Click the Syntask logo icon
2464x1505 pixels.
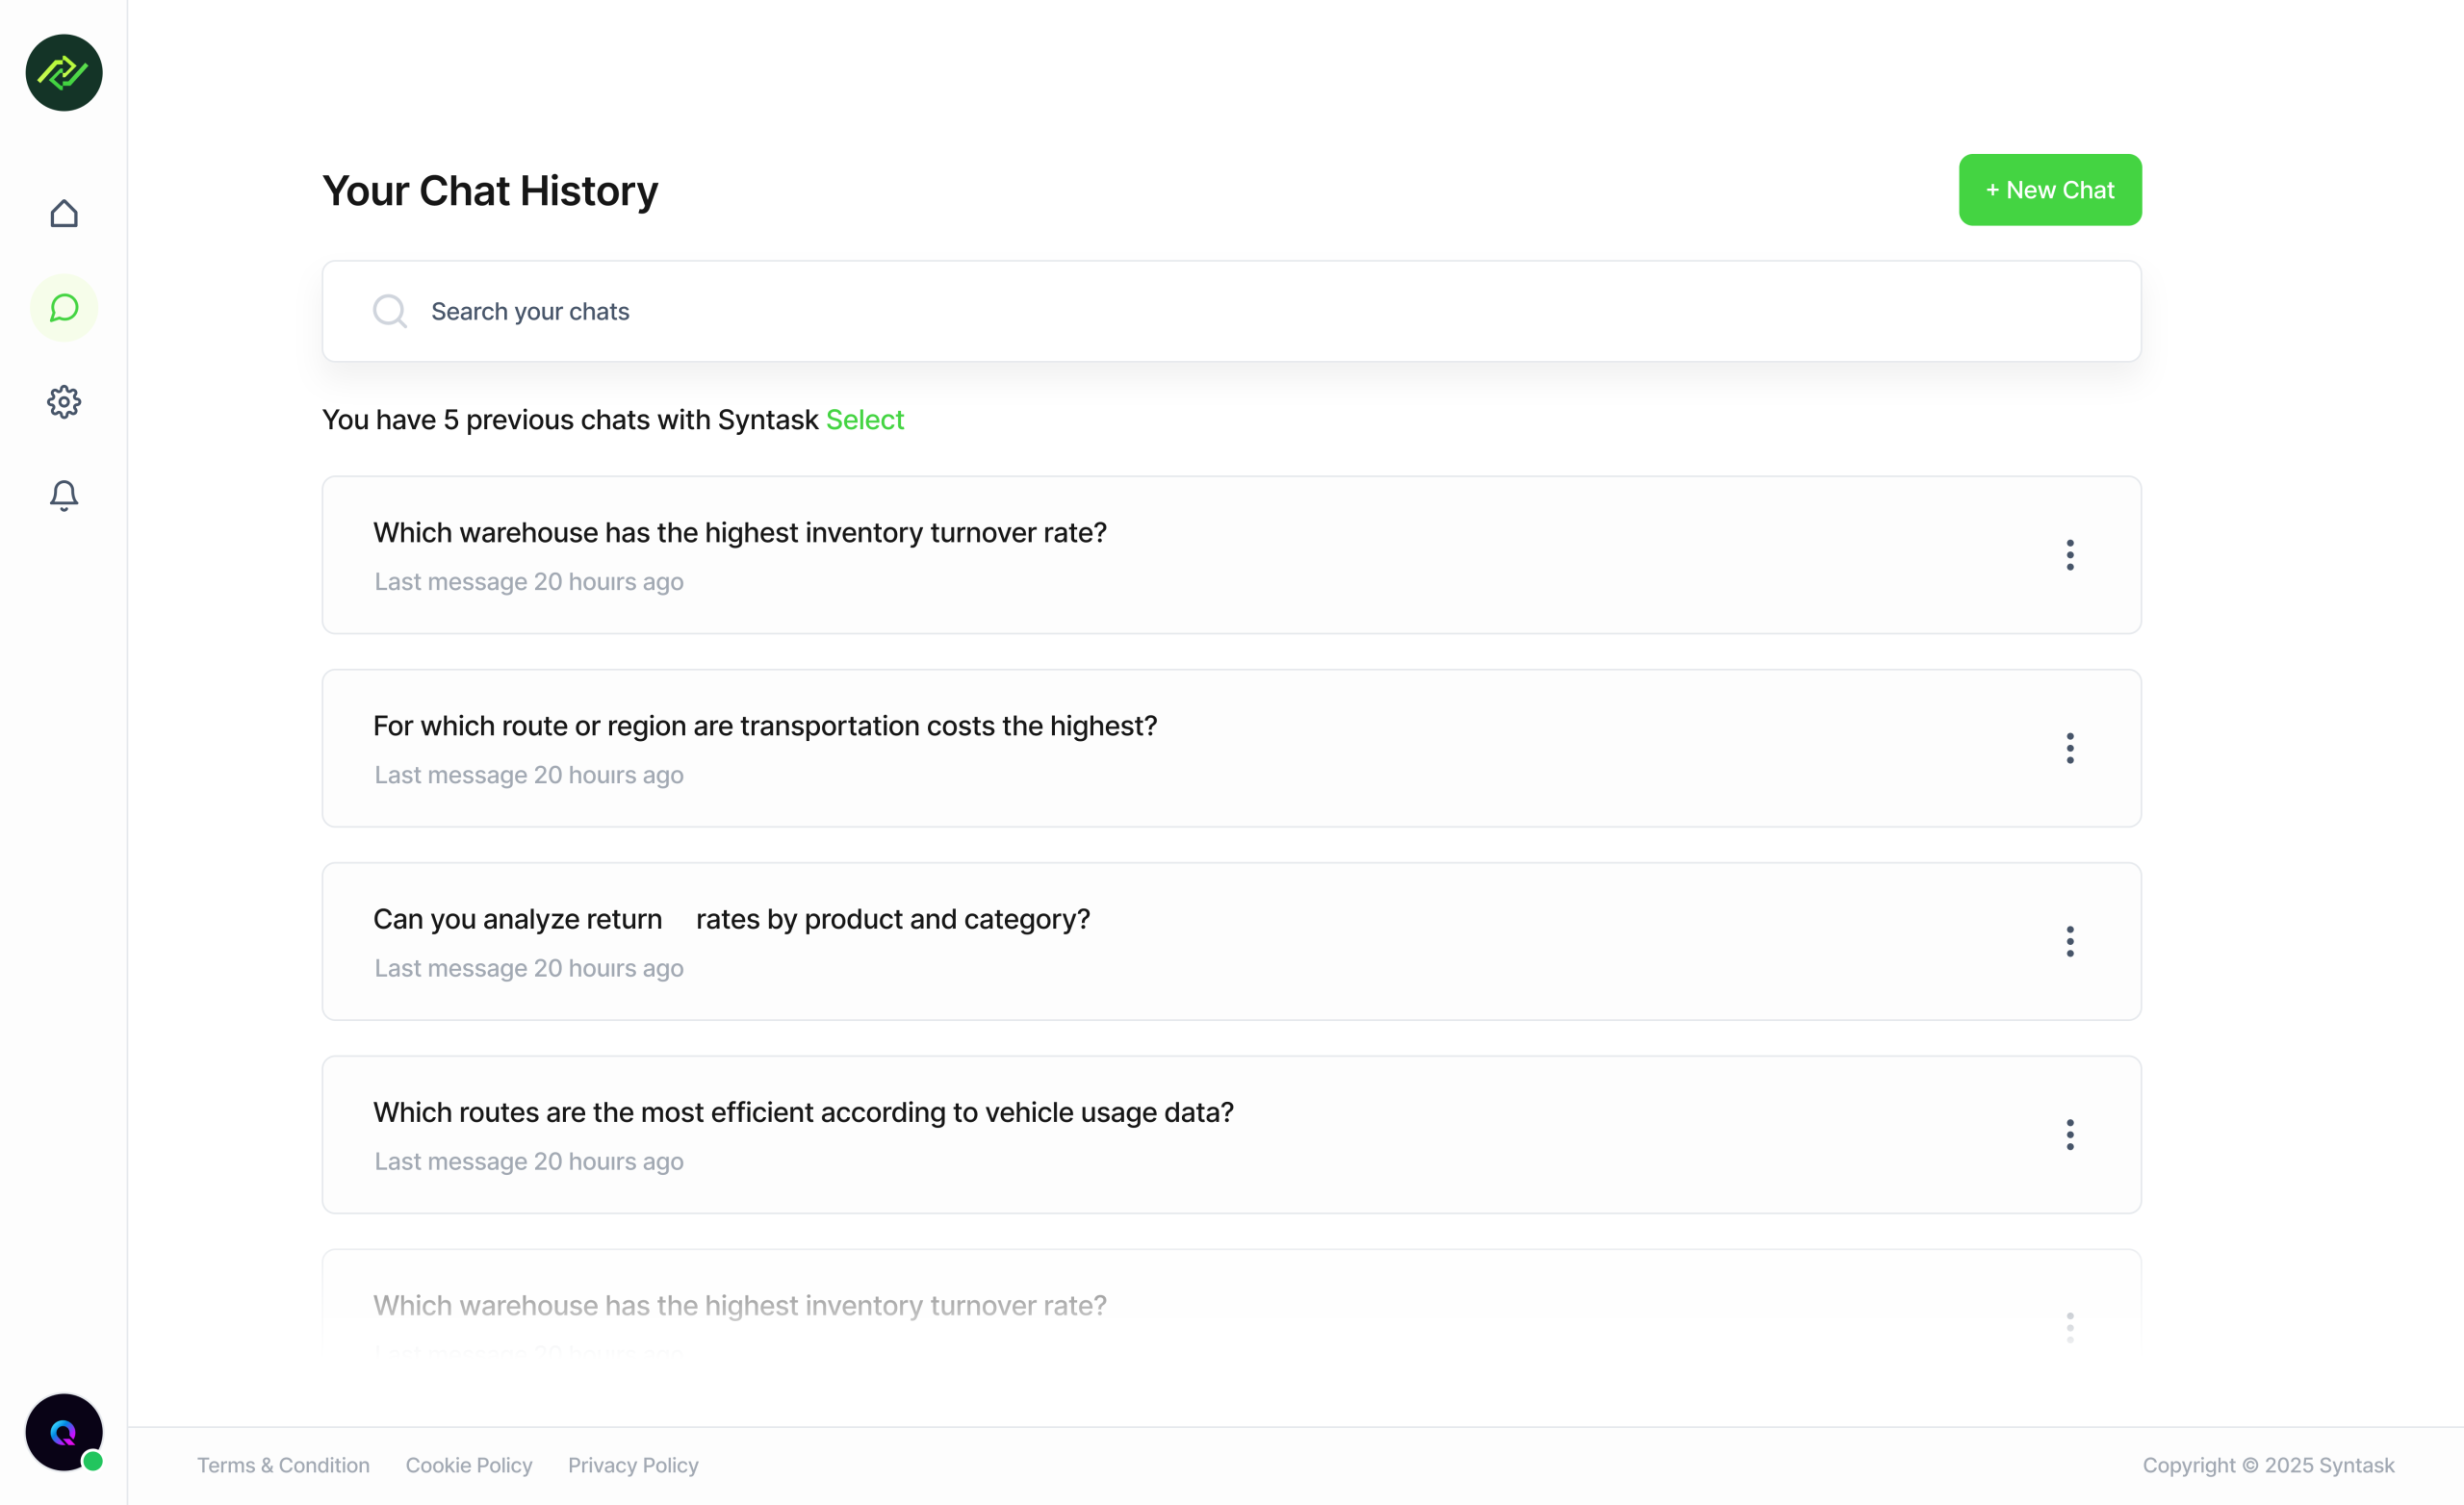pyautogui.click(x=64, y=73)
